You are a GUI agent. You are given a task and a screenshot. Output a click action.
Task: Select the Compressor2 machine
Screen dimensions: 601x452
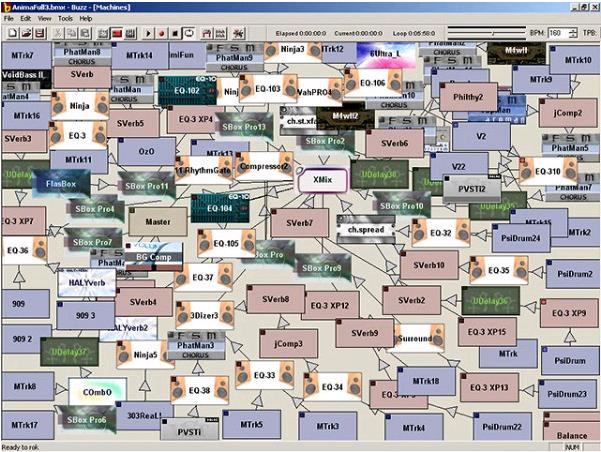262,166
